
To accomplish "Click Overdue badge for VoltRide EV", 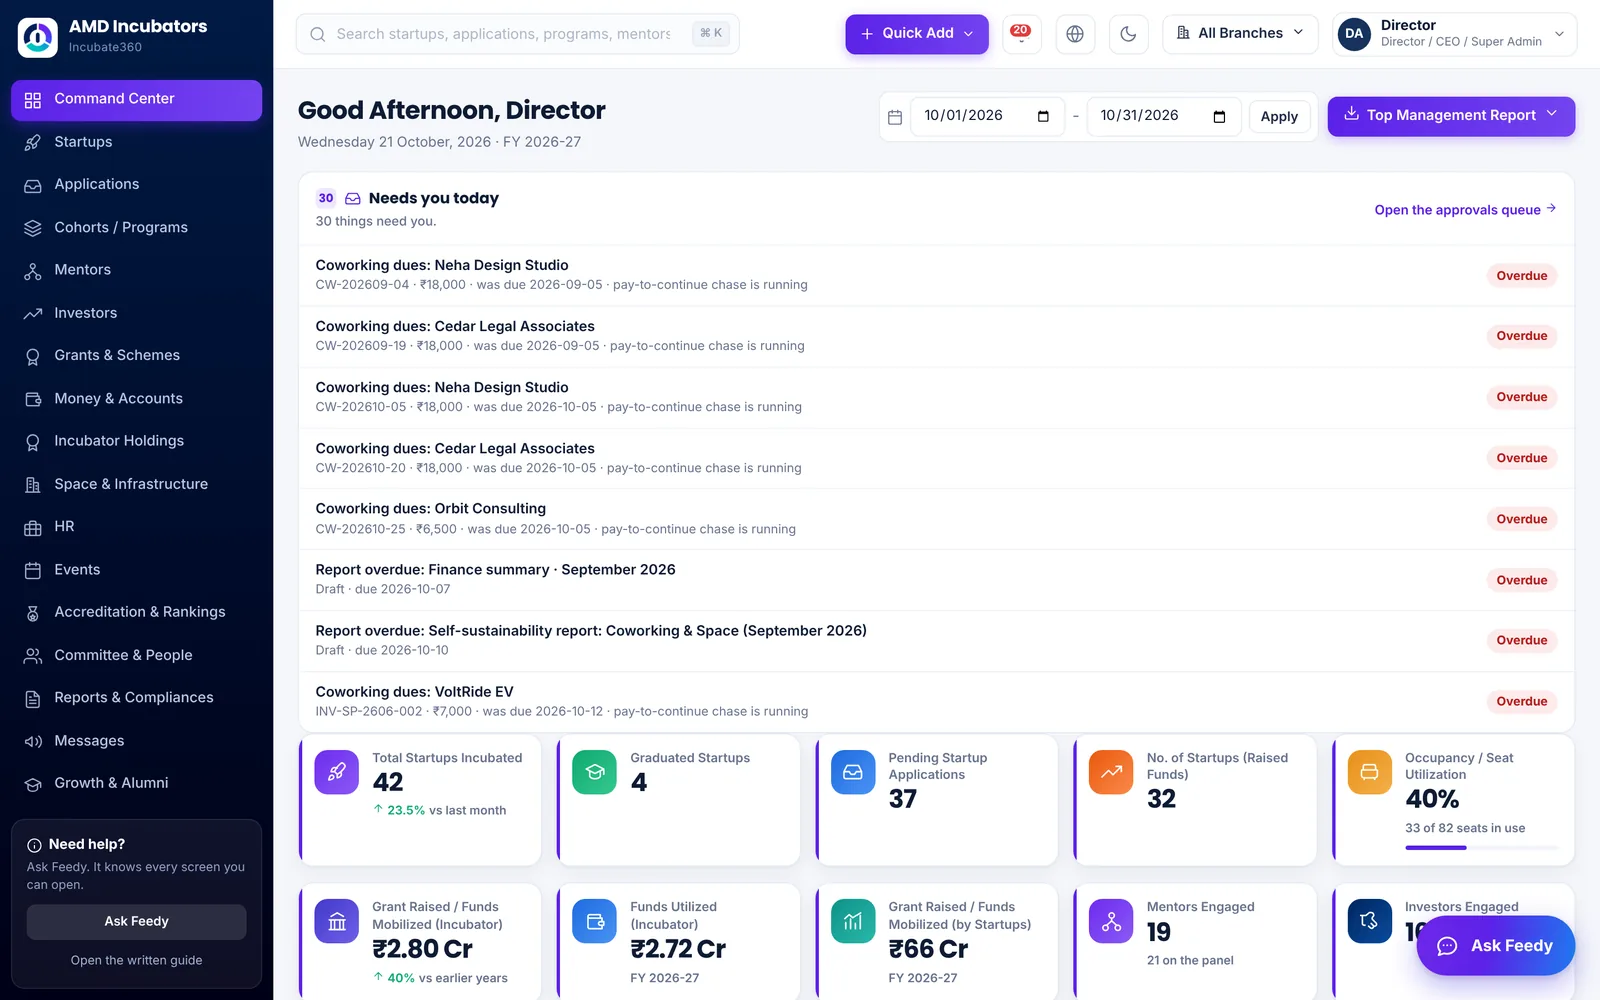I will tap(1521, 702).
